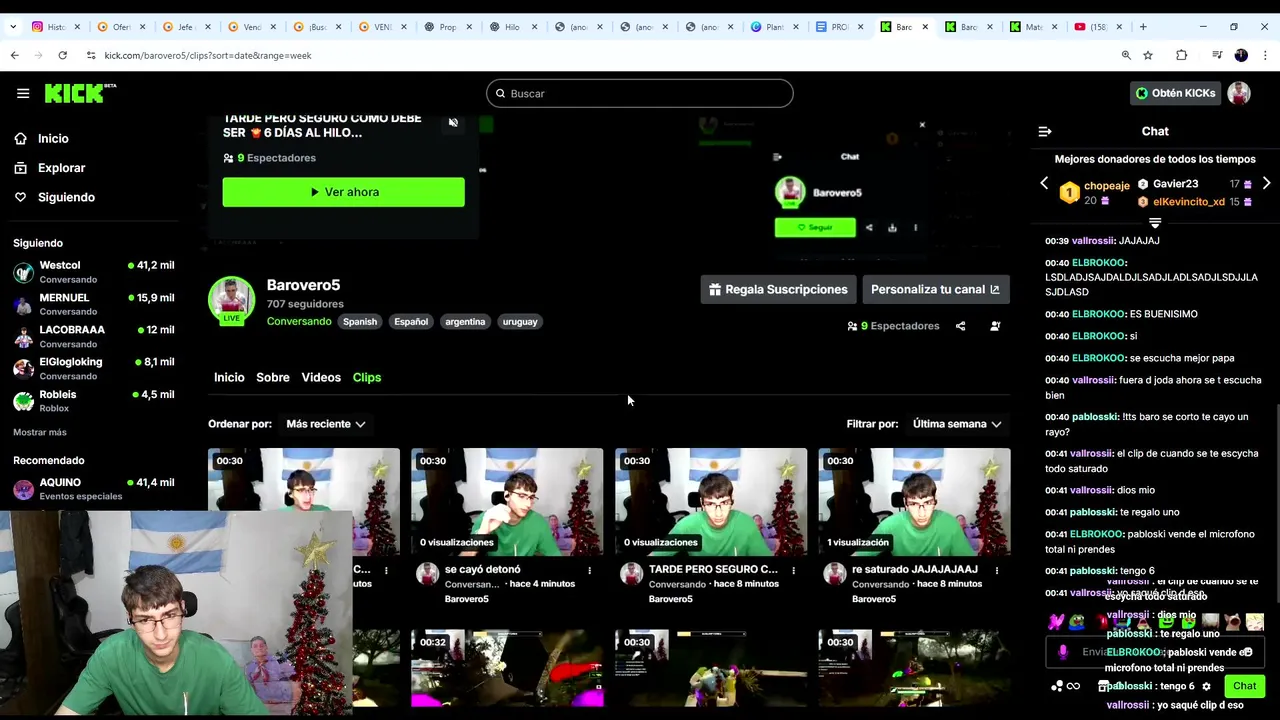Open options menu for 'se cayó detonó' clip
The height and width of the screenshot is (720, 1280).
coord(589,570)
